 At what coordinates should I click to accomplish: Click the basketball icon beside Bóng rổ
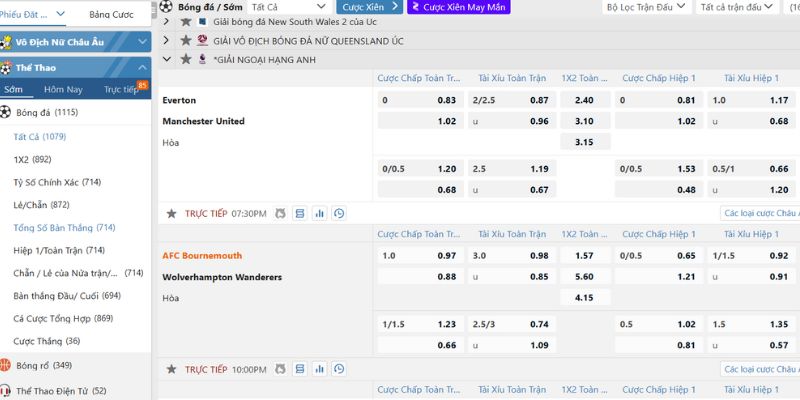(x=6, y=365)
